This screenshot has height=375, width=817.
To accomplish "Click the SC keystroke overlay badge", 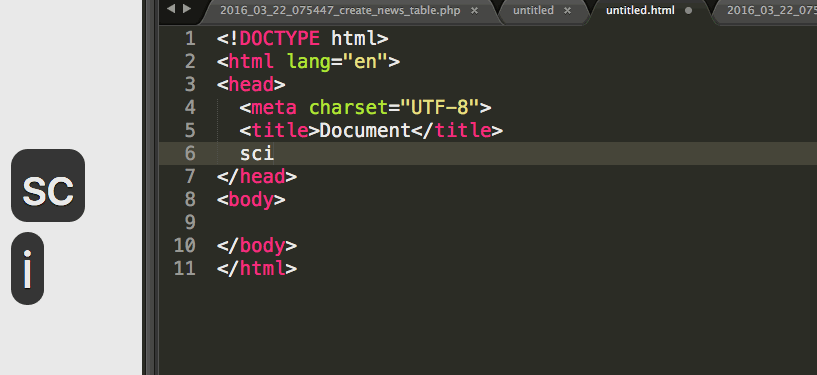I will pos(48,185).
